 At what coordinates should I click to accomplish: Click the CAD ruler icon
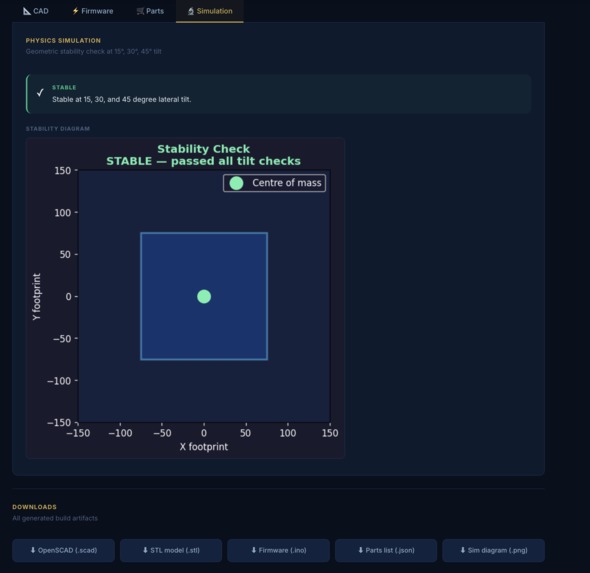[x=27, y=11]
